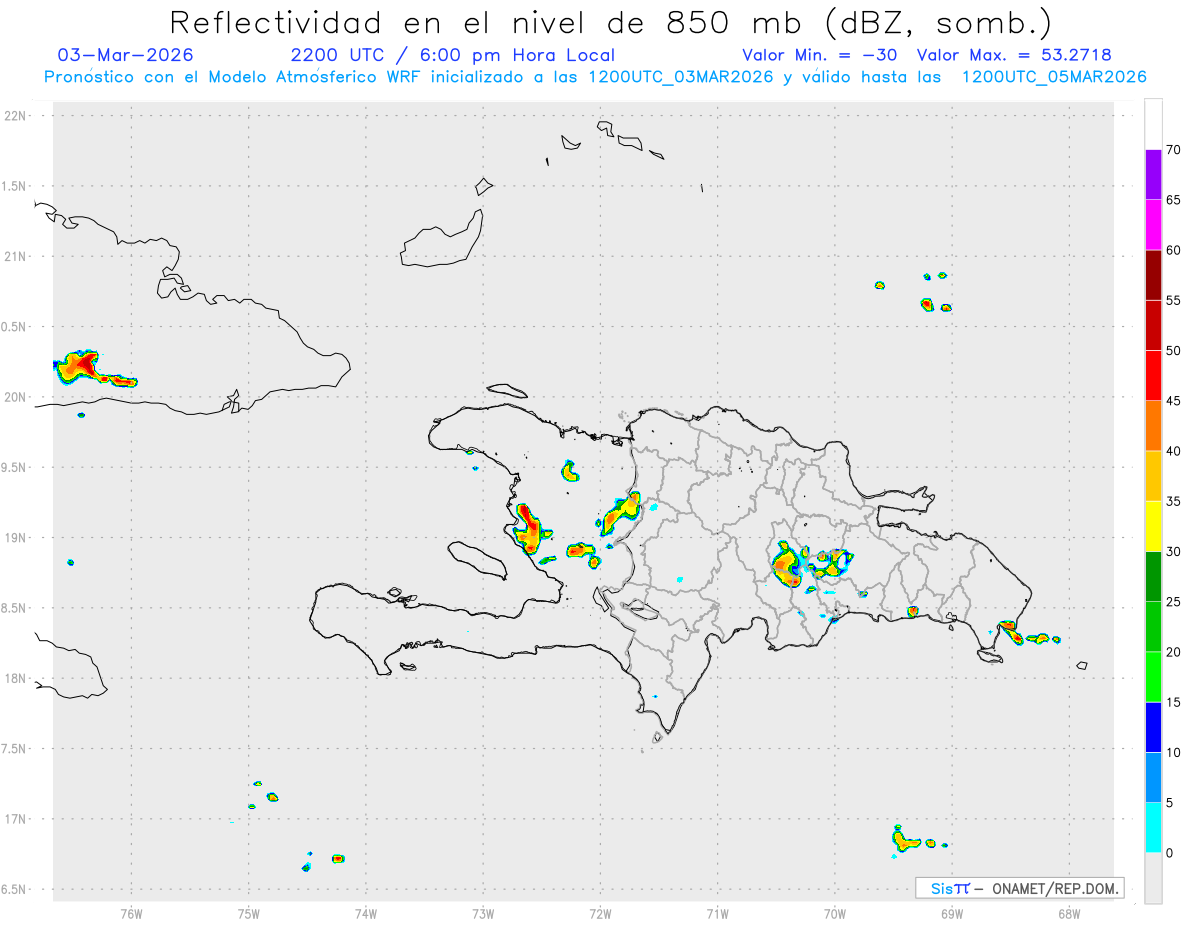Click the cyan 0–5 dBZ colorbar segment

point(1153,828)
